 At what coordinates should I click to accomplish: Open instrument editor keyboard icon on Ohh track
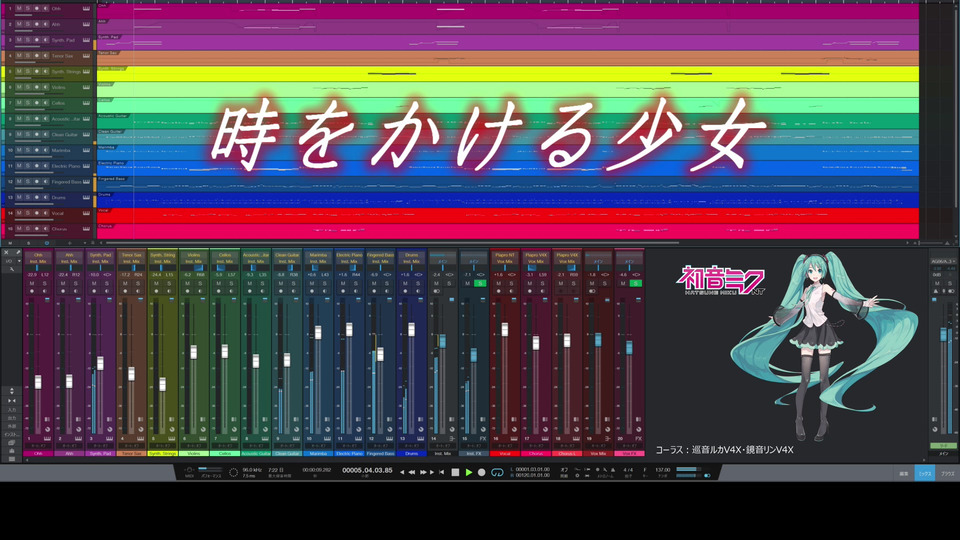click(86, 9)
